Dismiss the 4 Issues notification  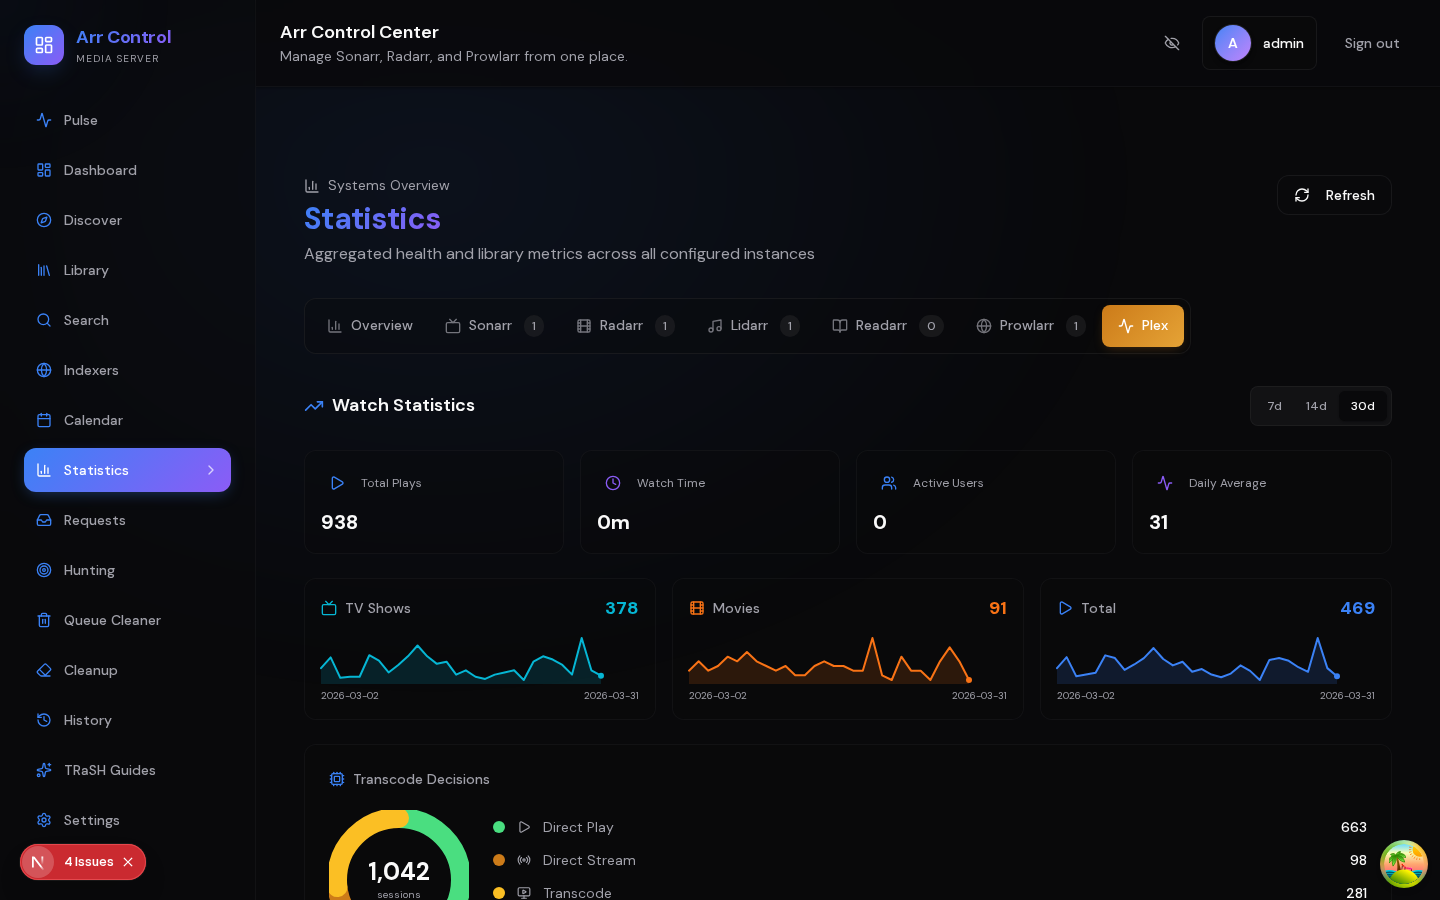(128, 862)
